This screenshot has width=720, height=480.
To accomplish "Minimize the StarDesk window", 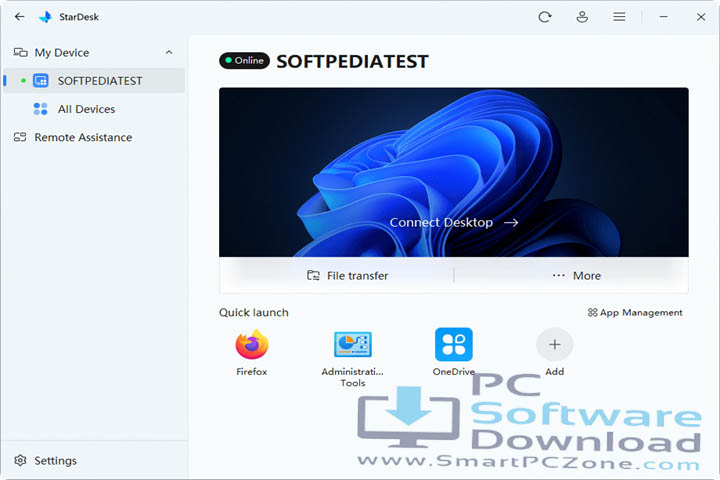I will tap(664, 17).
